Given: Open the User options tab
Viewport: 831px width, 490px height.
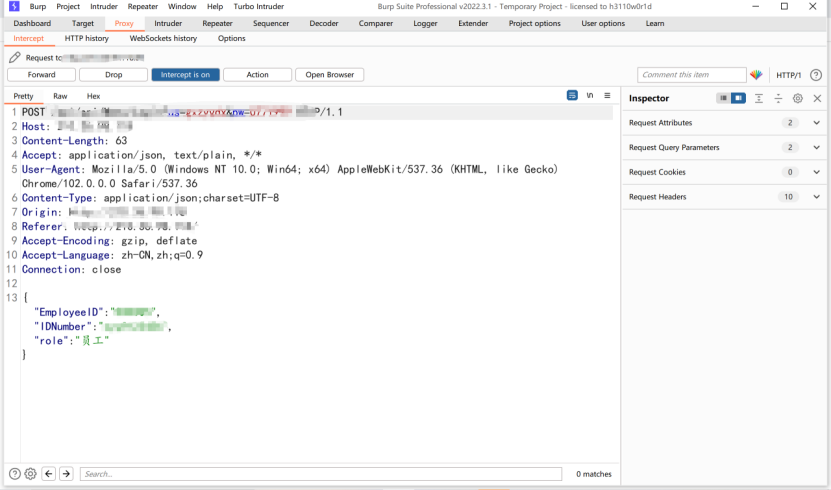Looking at the screenshot, I should point(603,23).
